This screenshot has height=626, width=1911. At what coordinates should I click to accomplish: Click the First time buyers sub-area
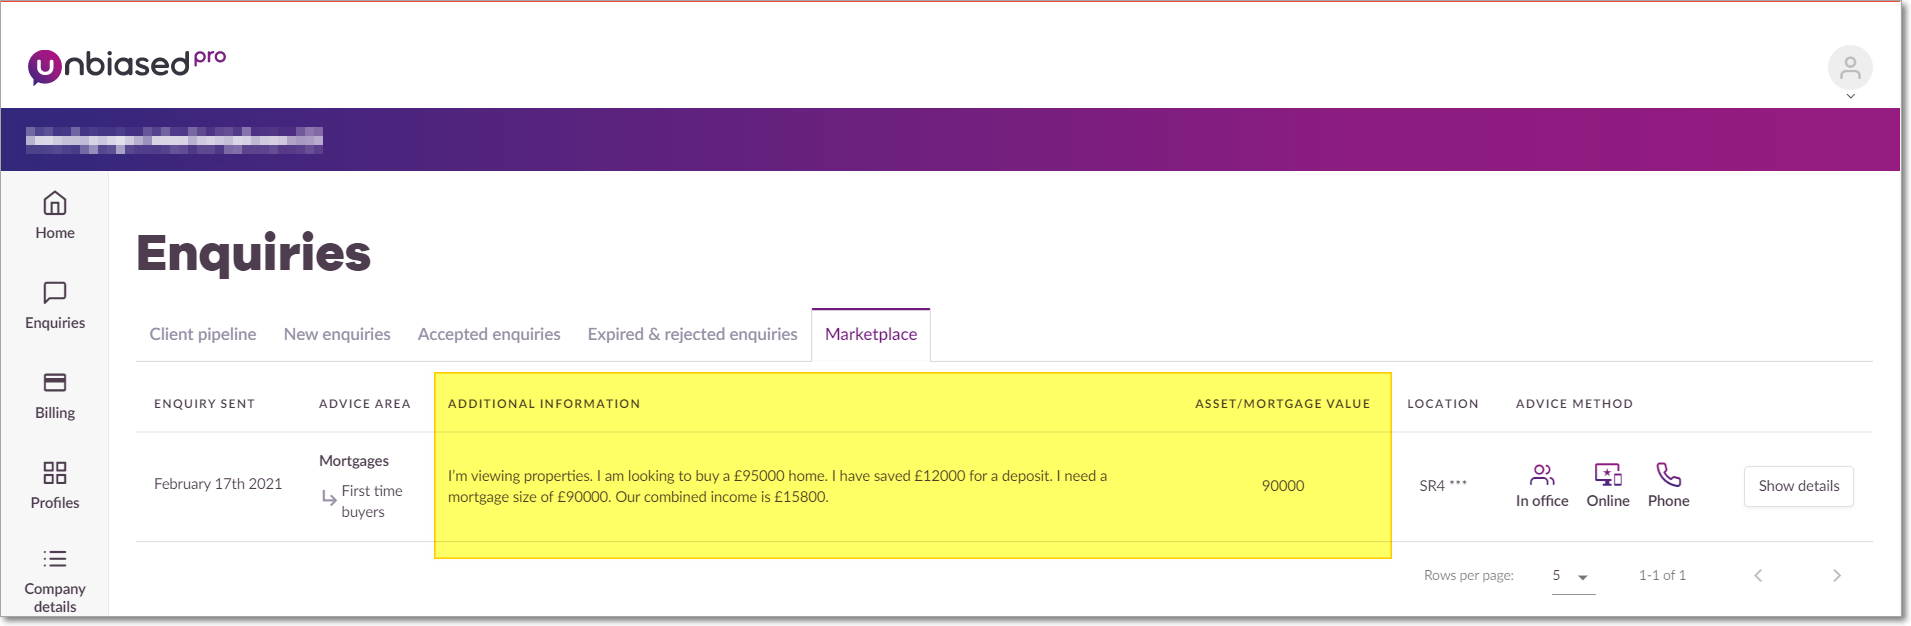[371, 501]
